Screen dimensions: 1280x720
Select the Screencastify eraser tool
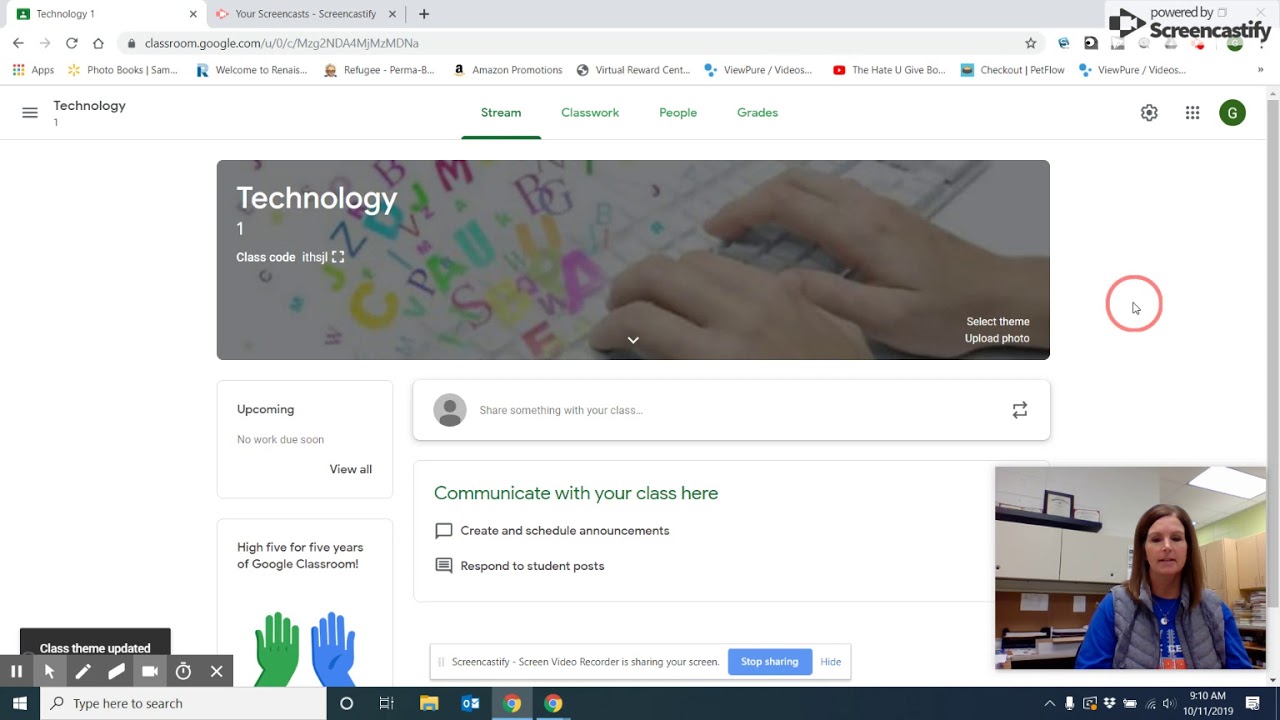(116, 672)
